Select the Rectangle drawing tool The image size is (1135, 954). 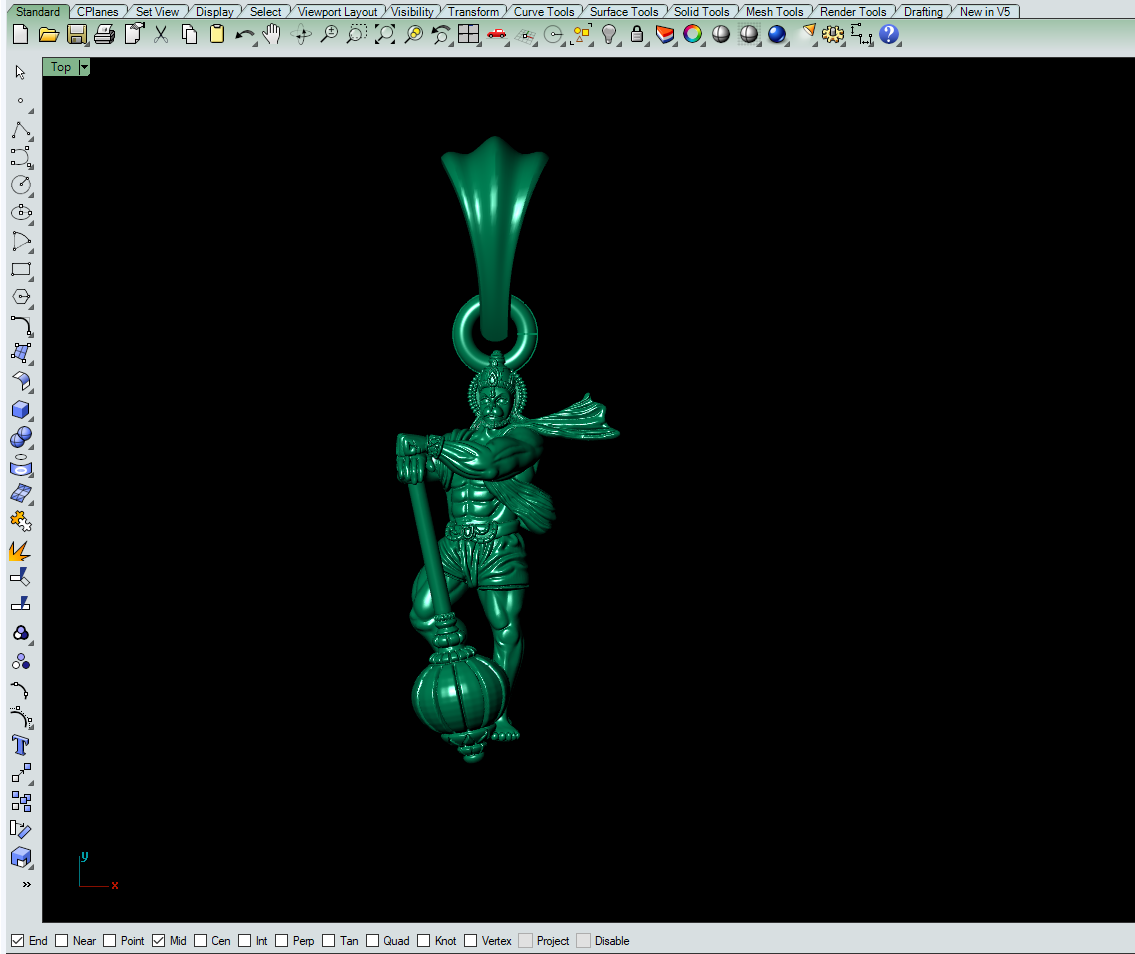click(20, 269)
